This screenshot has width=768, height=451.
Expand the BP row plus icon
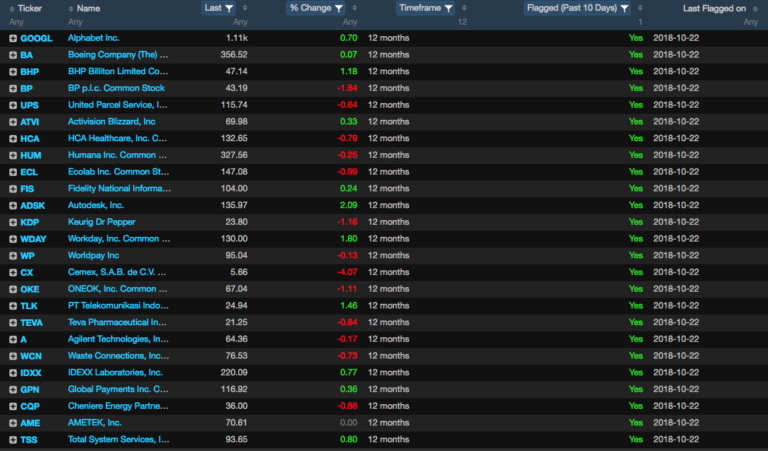(13, 89)
